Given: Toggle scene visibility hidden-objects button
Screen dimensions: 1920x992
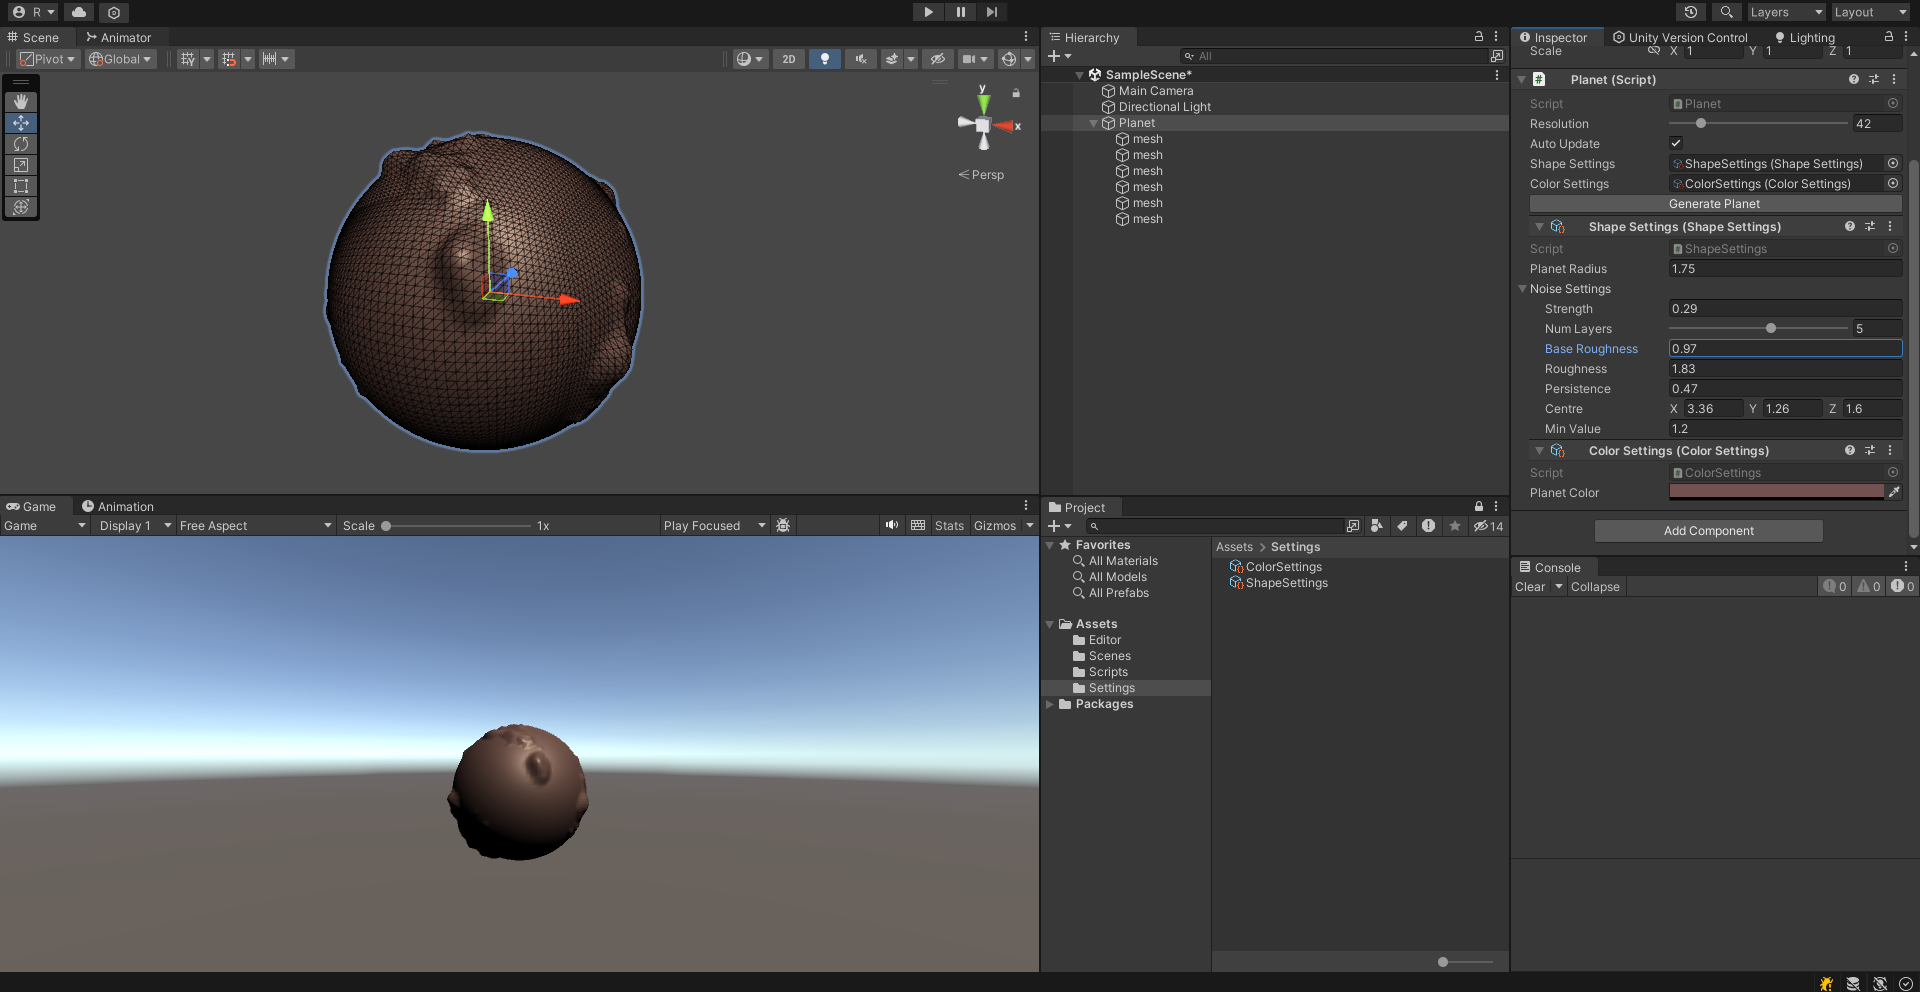Looking at the screenshot, I should [x=937, y=59].
